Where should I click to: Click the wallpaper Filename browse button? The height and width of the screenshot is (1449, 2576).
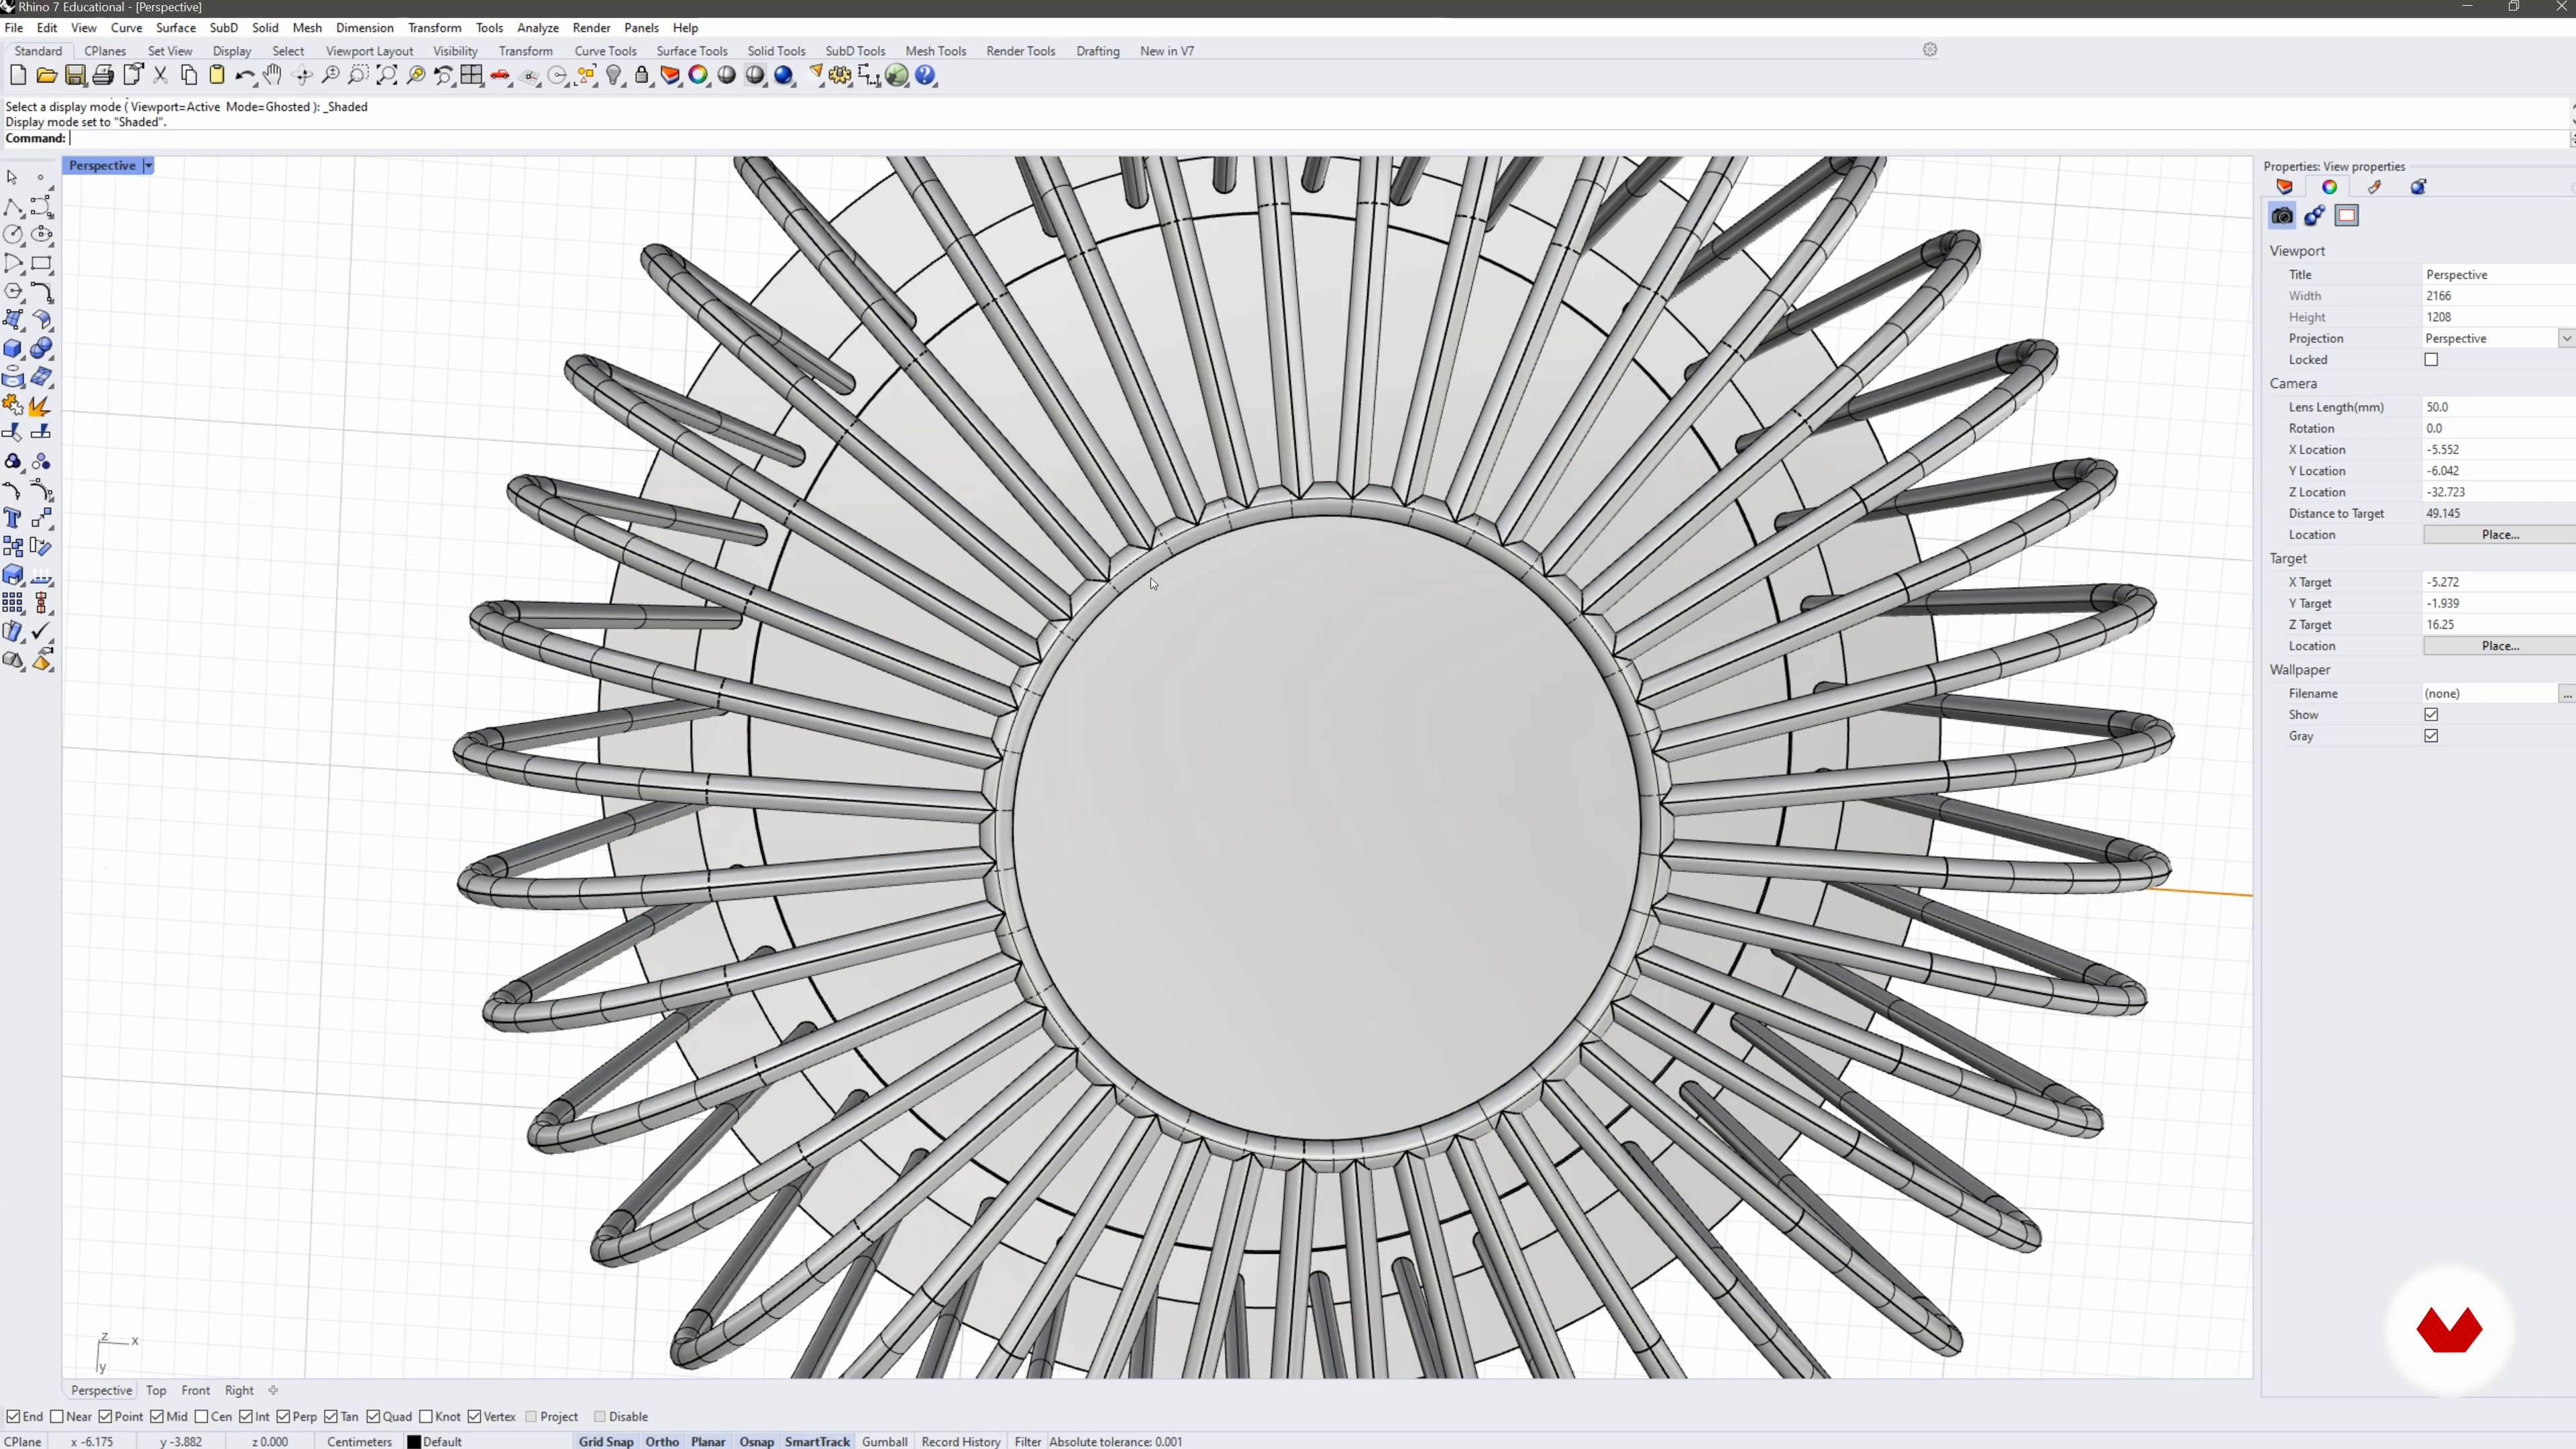(x=2566, y=694)
